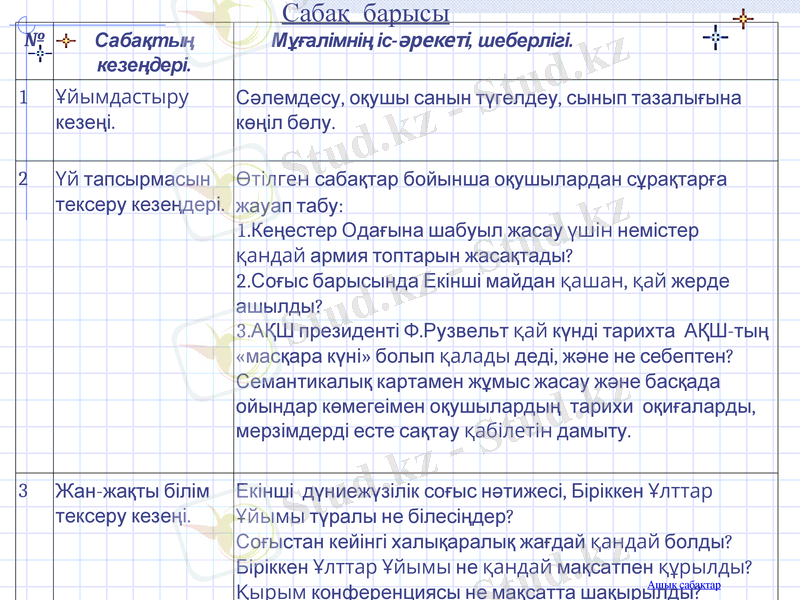The image size is (800, 600).
Task: Click the crosshair marker near the right header edge
Action: click(714, 37)
